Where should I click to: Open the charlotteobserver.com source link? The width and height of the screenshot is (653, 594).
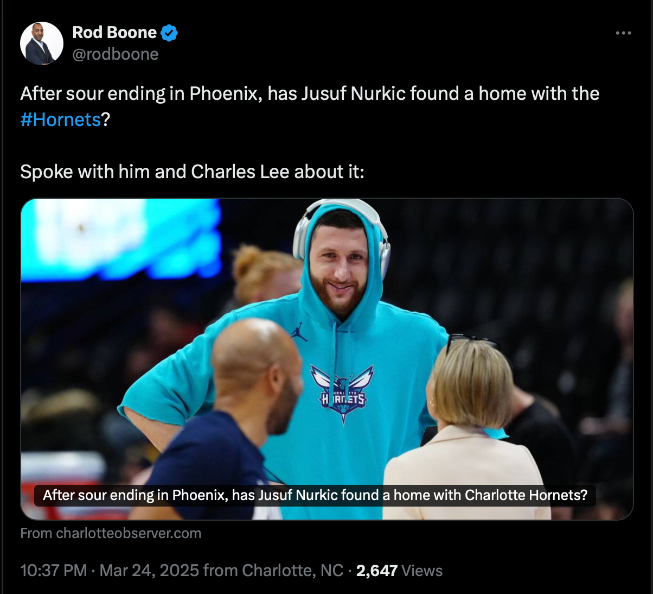[x=129, y=533]
